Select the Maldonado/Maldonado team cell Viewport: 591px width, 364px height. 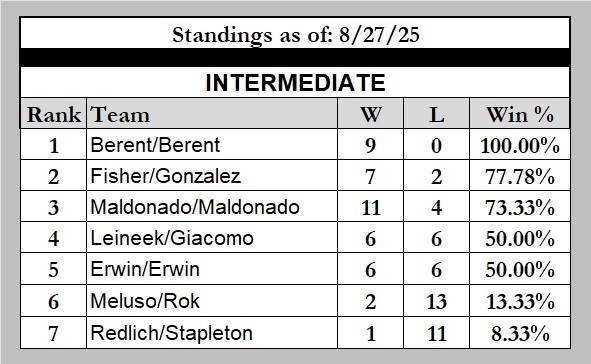[212, 206]
